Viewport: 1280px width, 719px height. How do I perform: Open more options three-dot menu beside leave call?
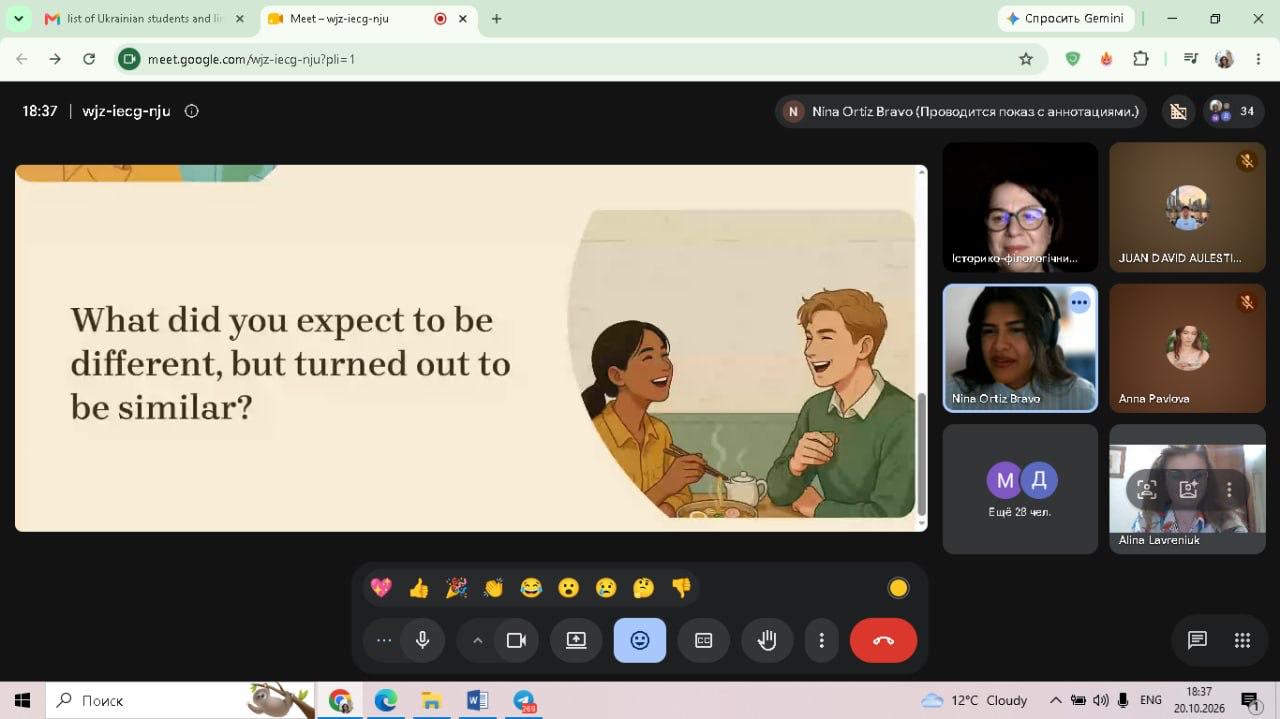point(822,641)
